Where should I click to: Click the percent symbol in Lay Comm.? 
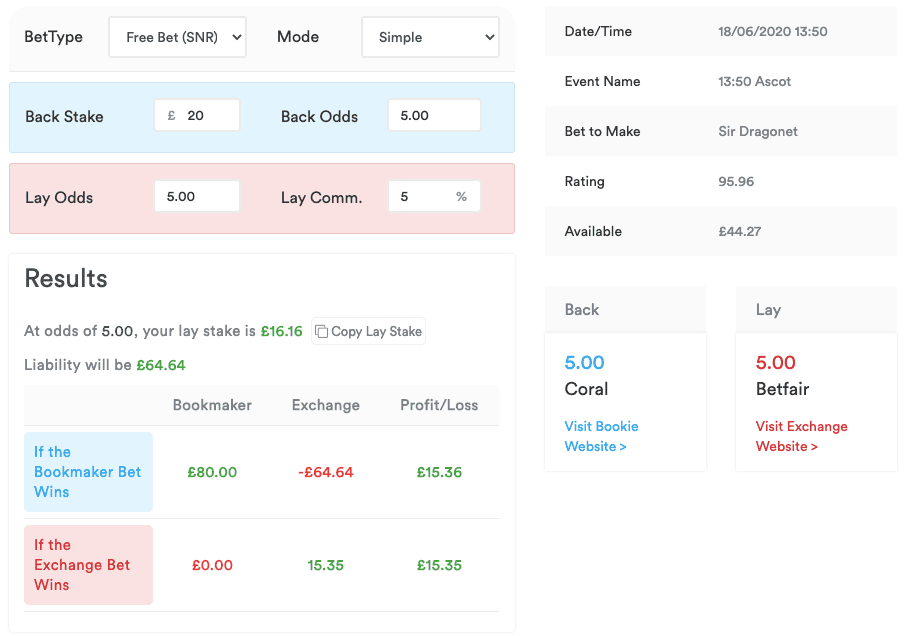coord(461,197)
